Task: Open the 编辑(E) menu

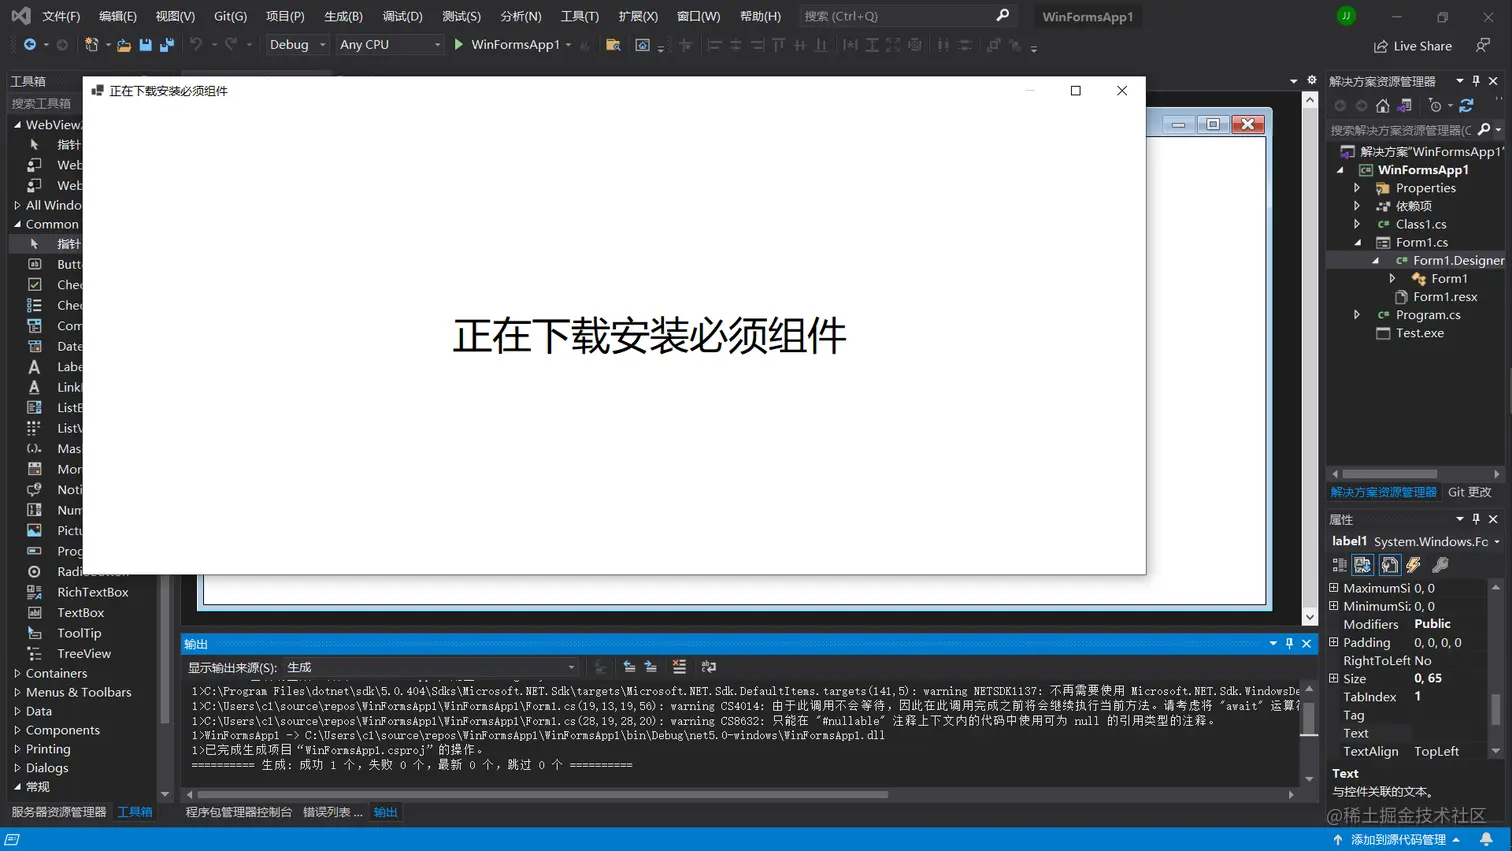Action: [x=118, y=16]
